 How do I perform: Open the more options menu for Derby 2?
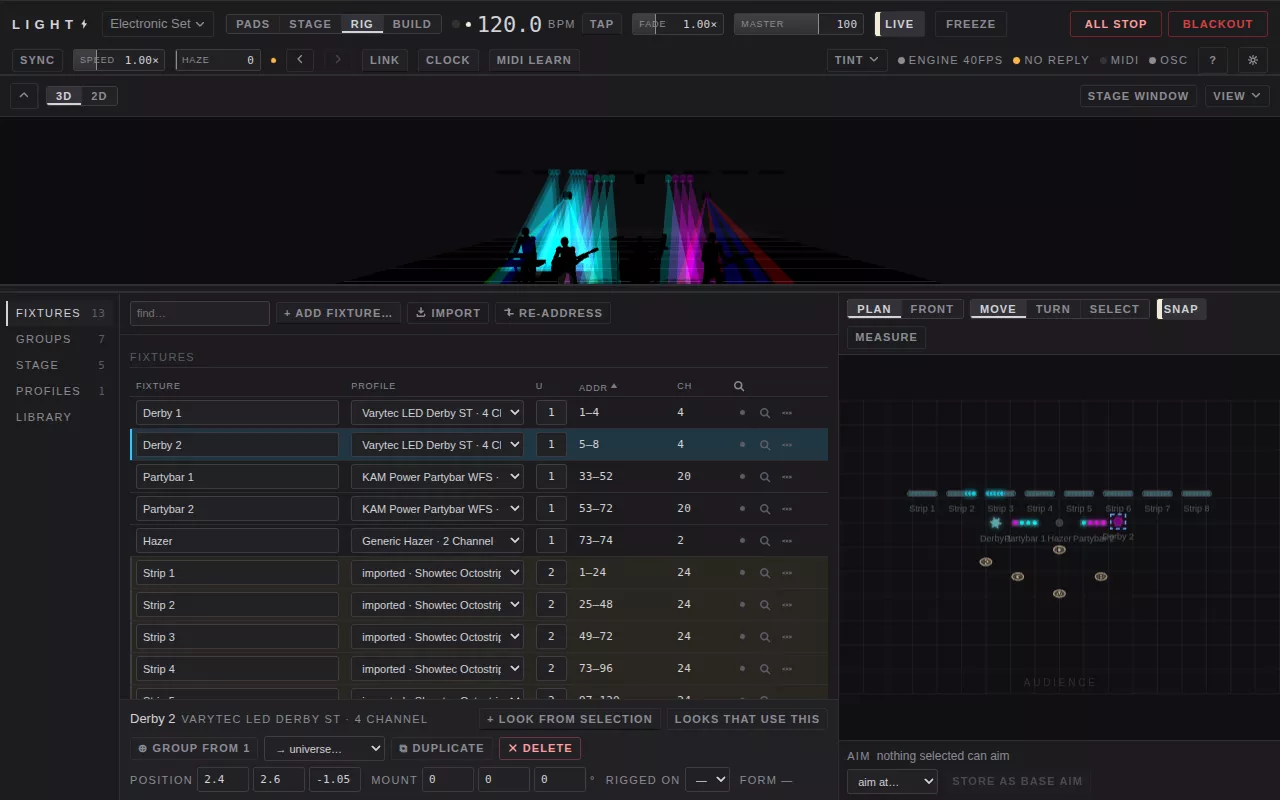click(787, 445)
